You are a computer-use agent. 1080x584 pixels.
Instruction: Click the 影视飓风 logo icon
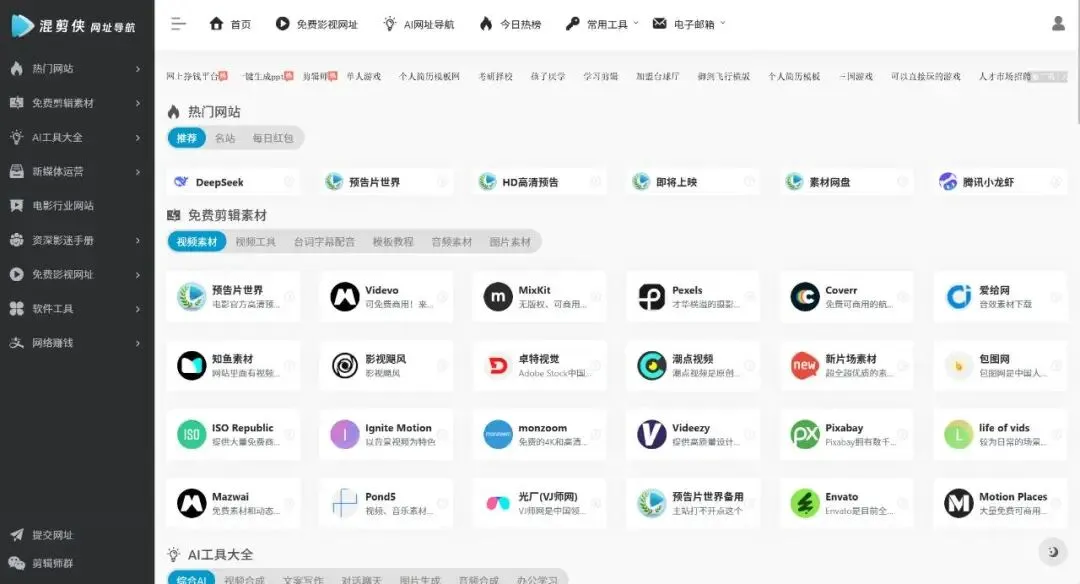pyautogui.click(x=344, y=366)
